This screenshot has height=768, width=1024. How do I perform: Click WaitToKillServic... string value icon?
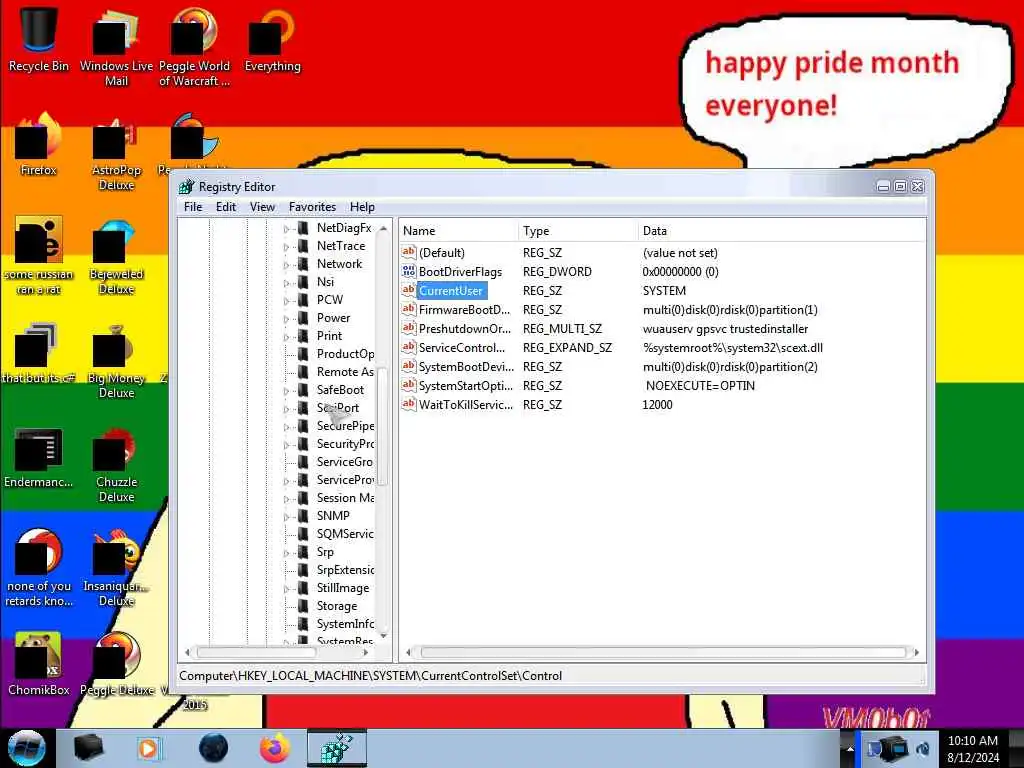[409, 404]
